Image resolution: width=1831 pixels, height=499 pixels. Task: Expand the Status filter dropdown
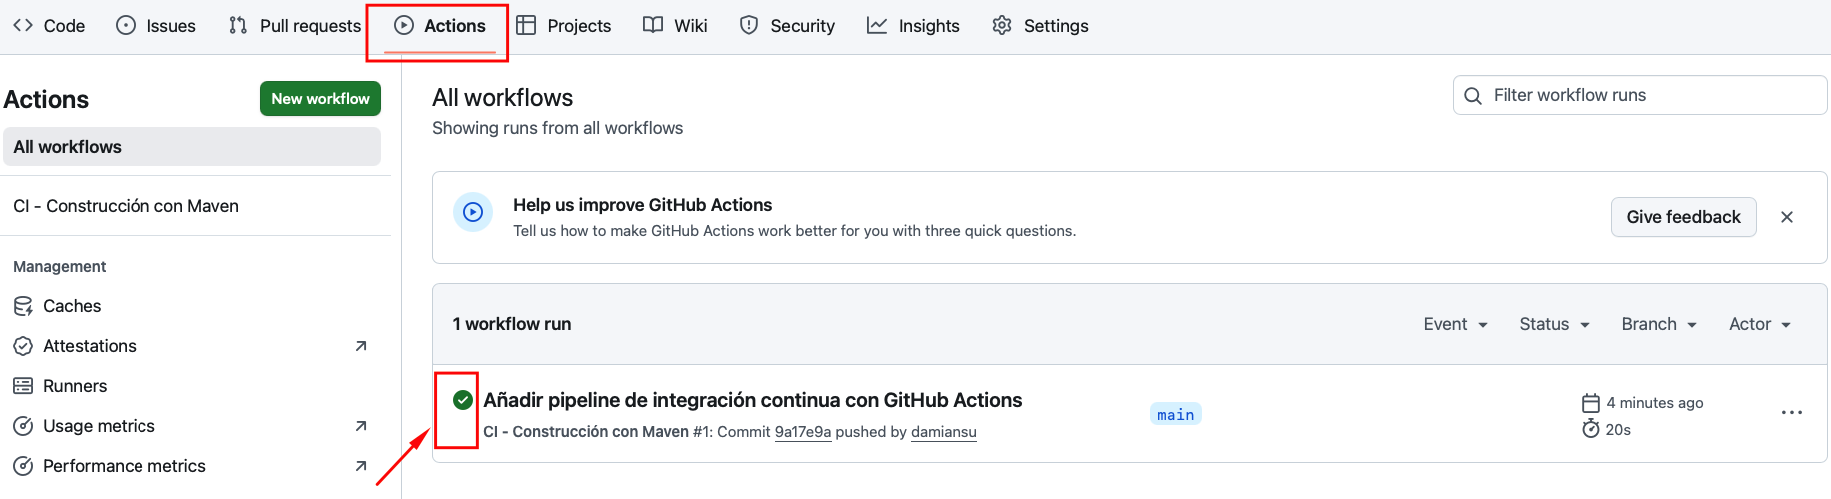pos(1554,324)
